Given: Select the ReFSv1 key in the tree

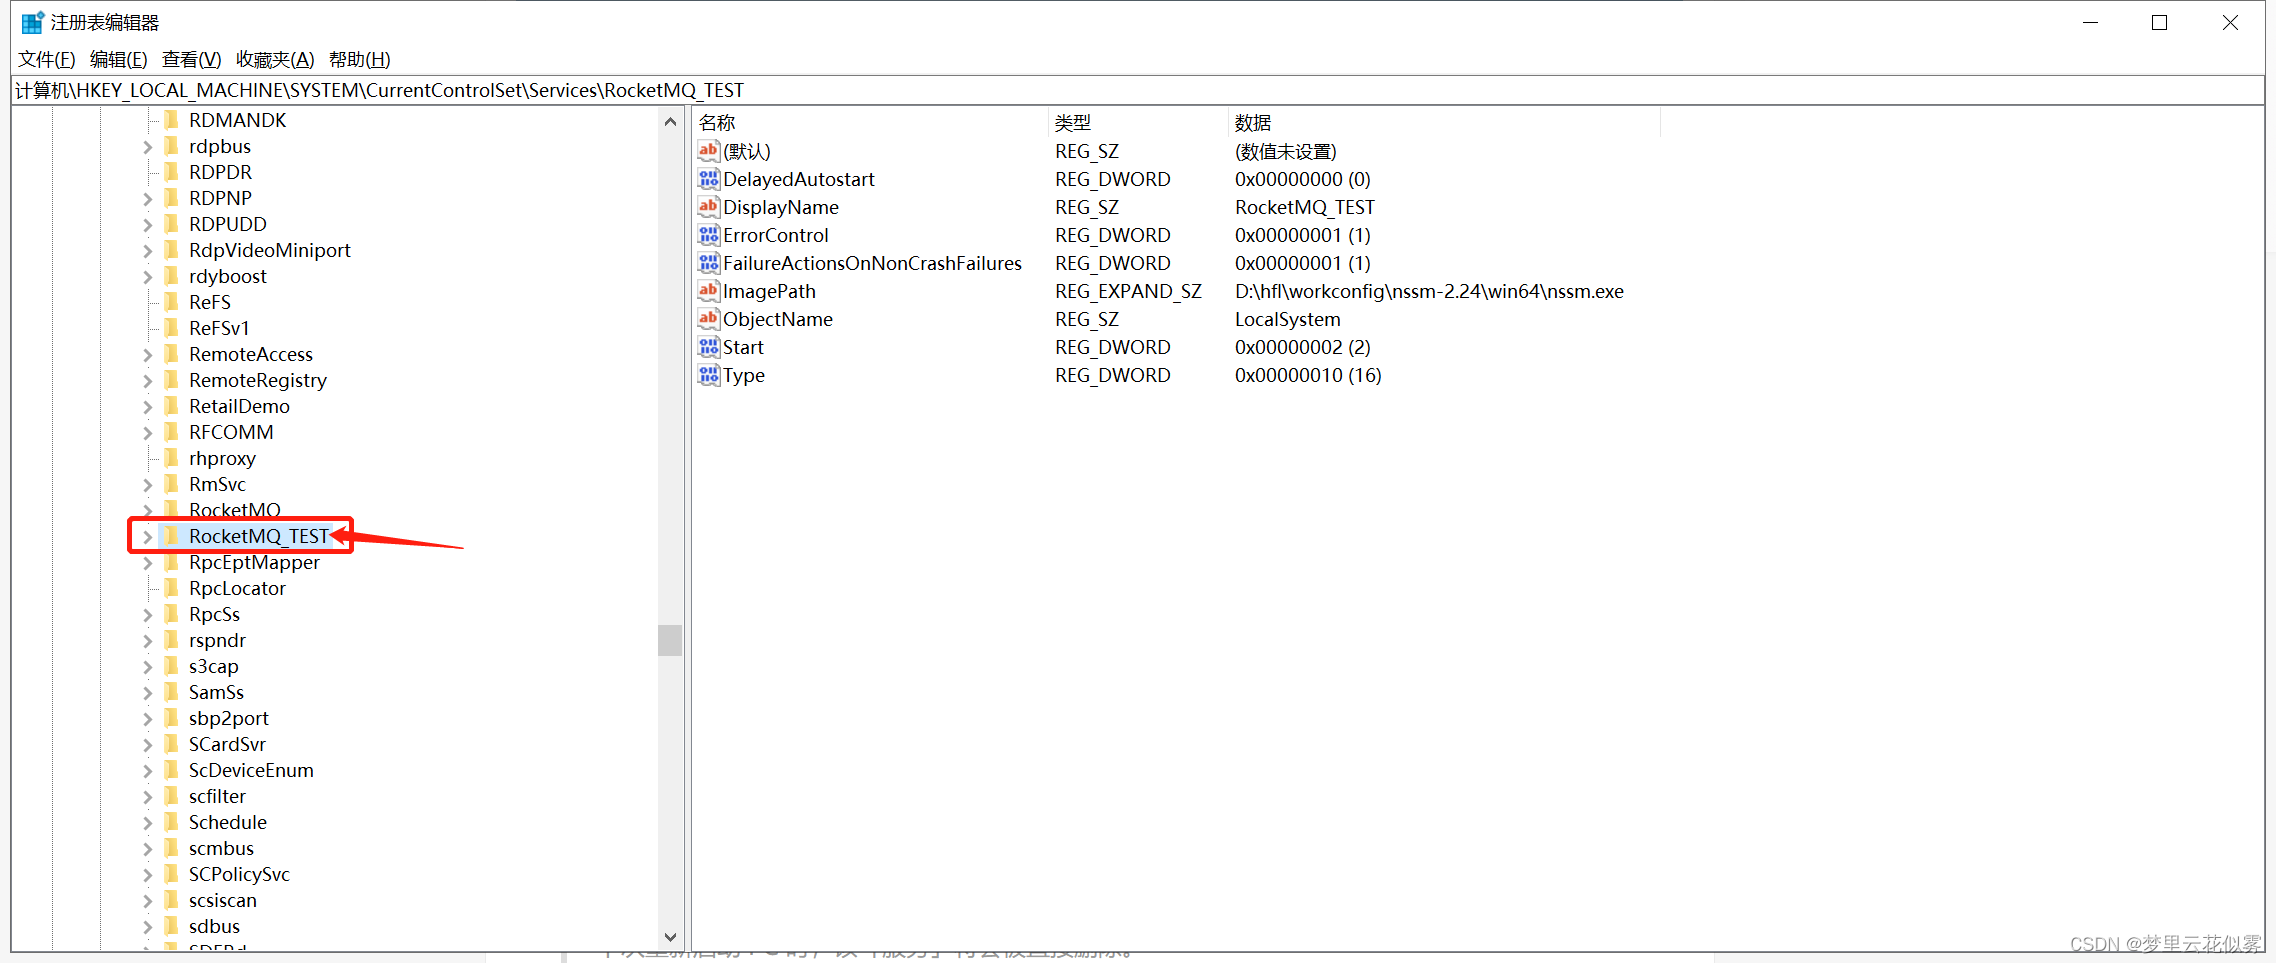Looking at the screenshot, I should [219, 328].
